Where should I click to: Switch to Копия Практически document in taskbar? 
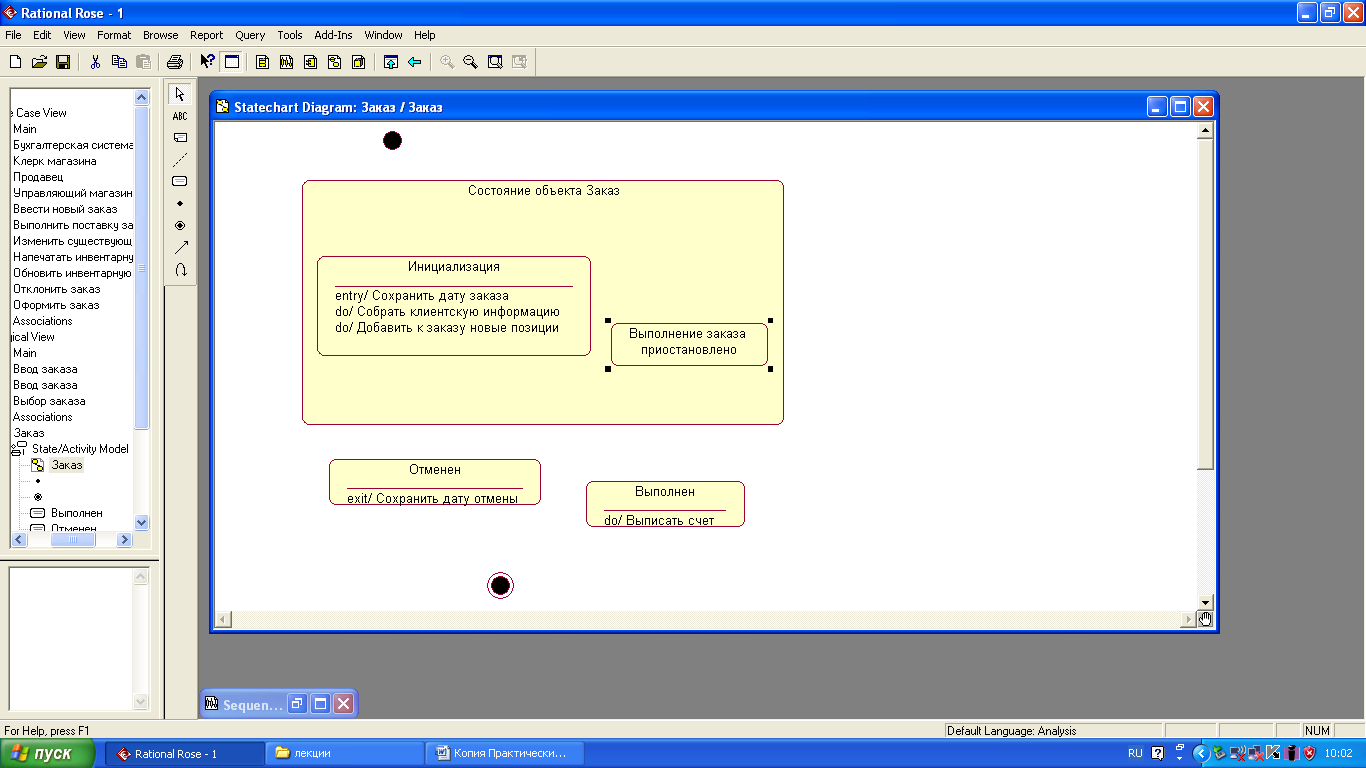click(505, 754)
